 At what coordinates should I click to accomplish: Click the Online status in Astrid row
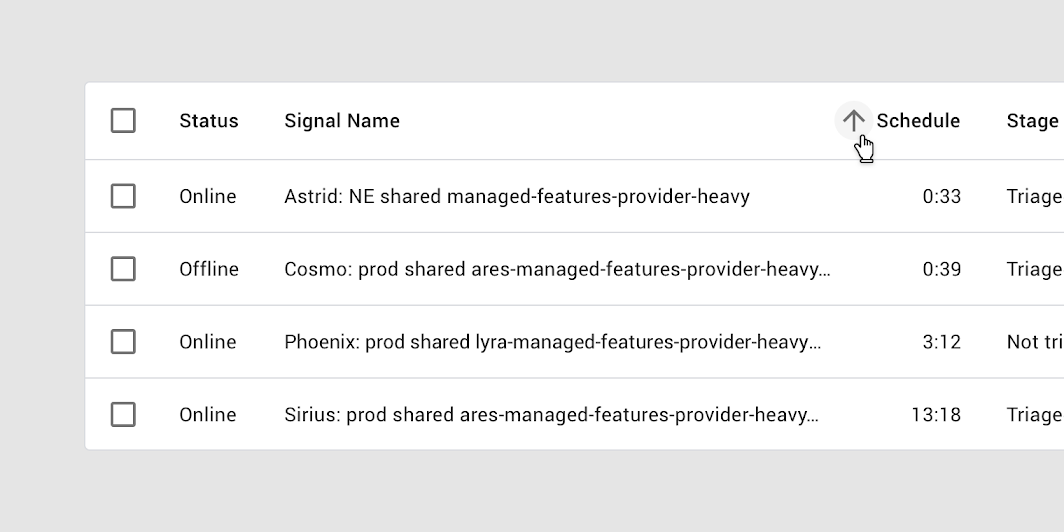[208, 196]
